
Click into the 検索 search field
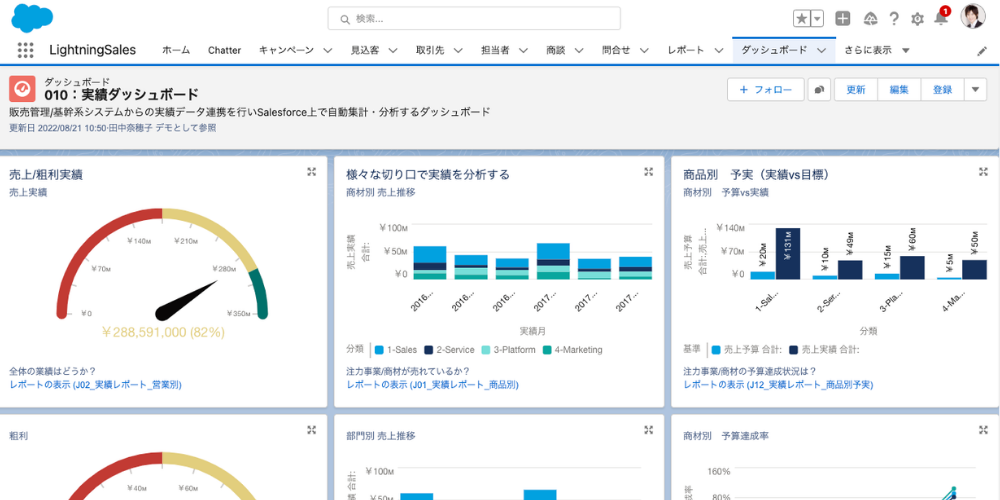[x=474, y=18]
